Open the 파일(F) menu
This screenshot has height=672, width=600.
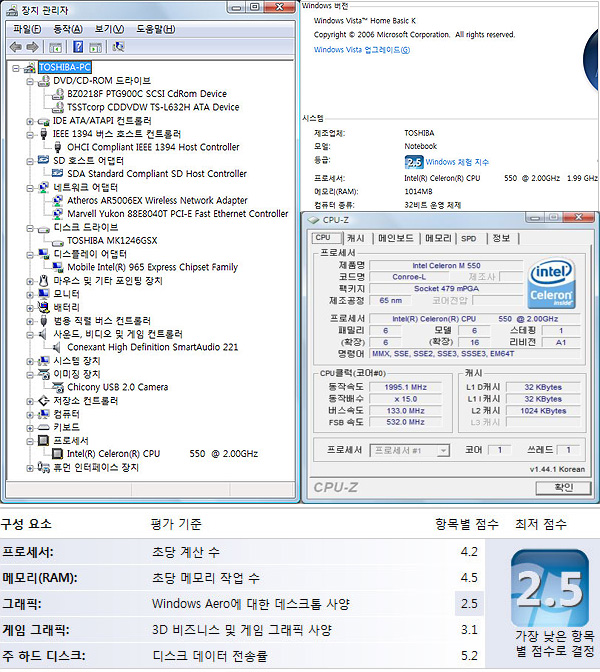pyautogui.click(x=27, y=29)
